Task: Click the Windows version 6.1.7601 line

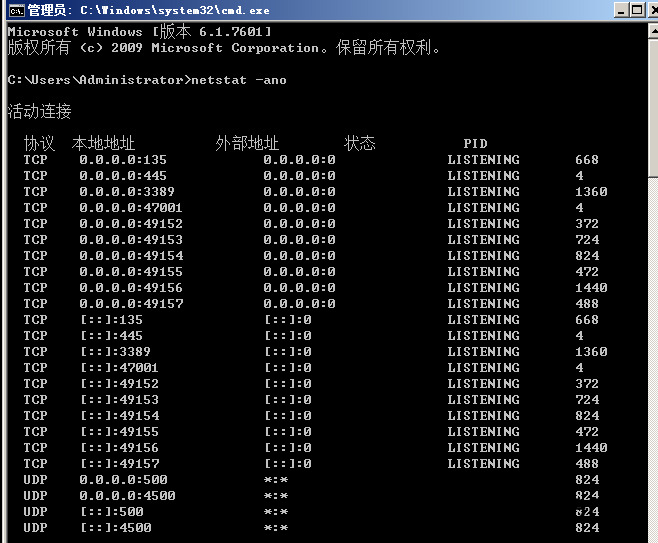Action: point(139,31)
